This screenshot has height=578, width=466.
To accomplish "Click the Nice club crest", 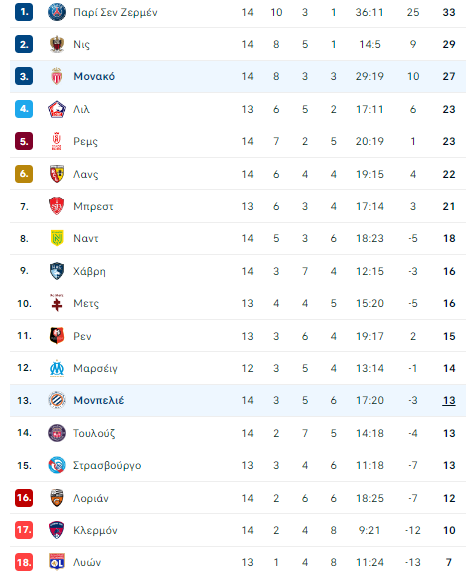I will [57, 44].
